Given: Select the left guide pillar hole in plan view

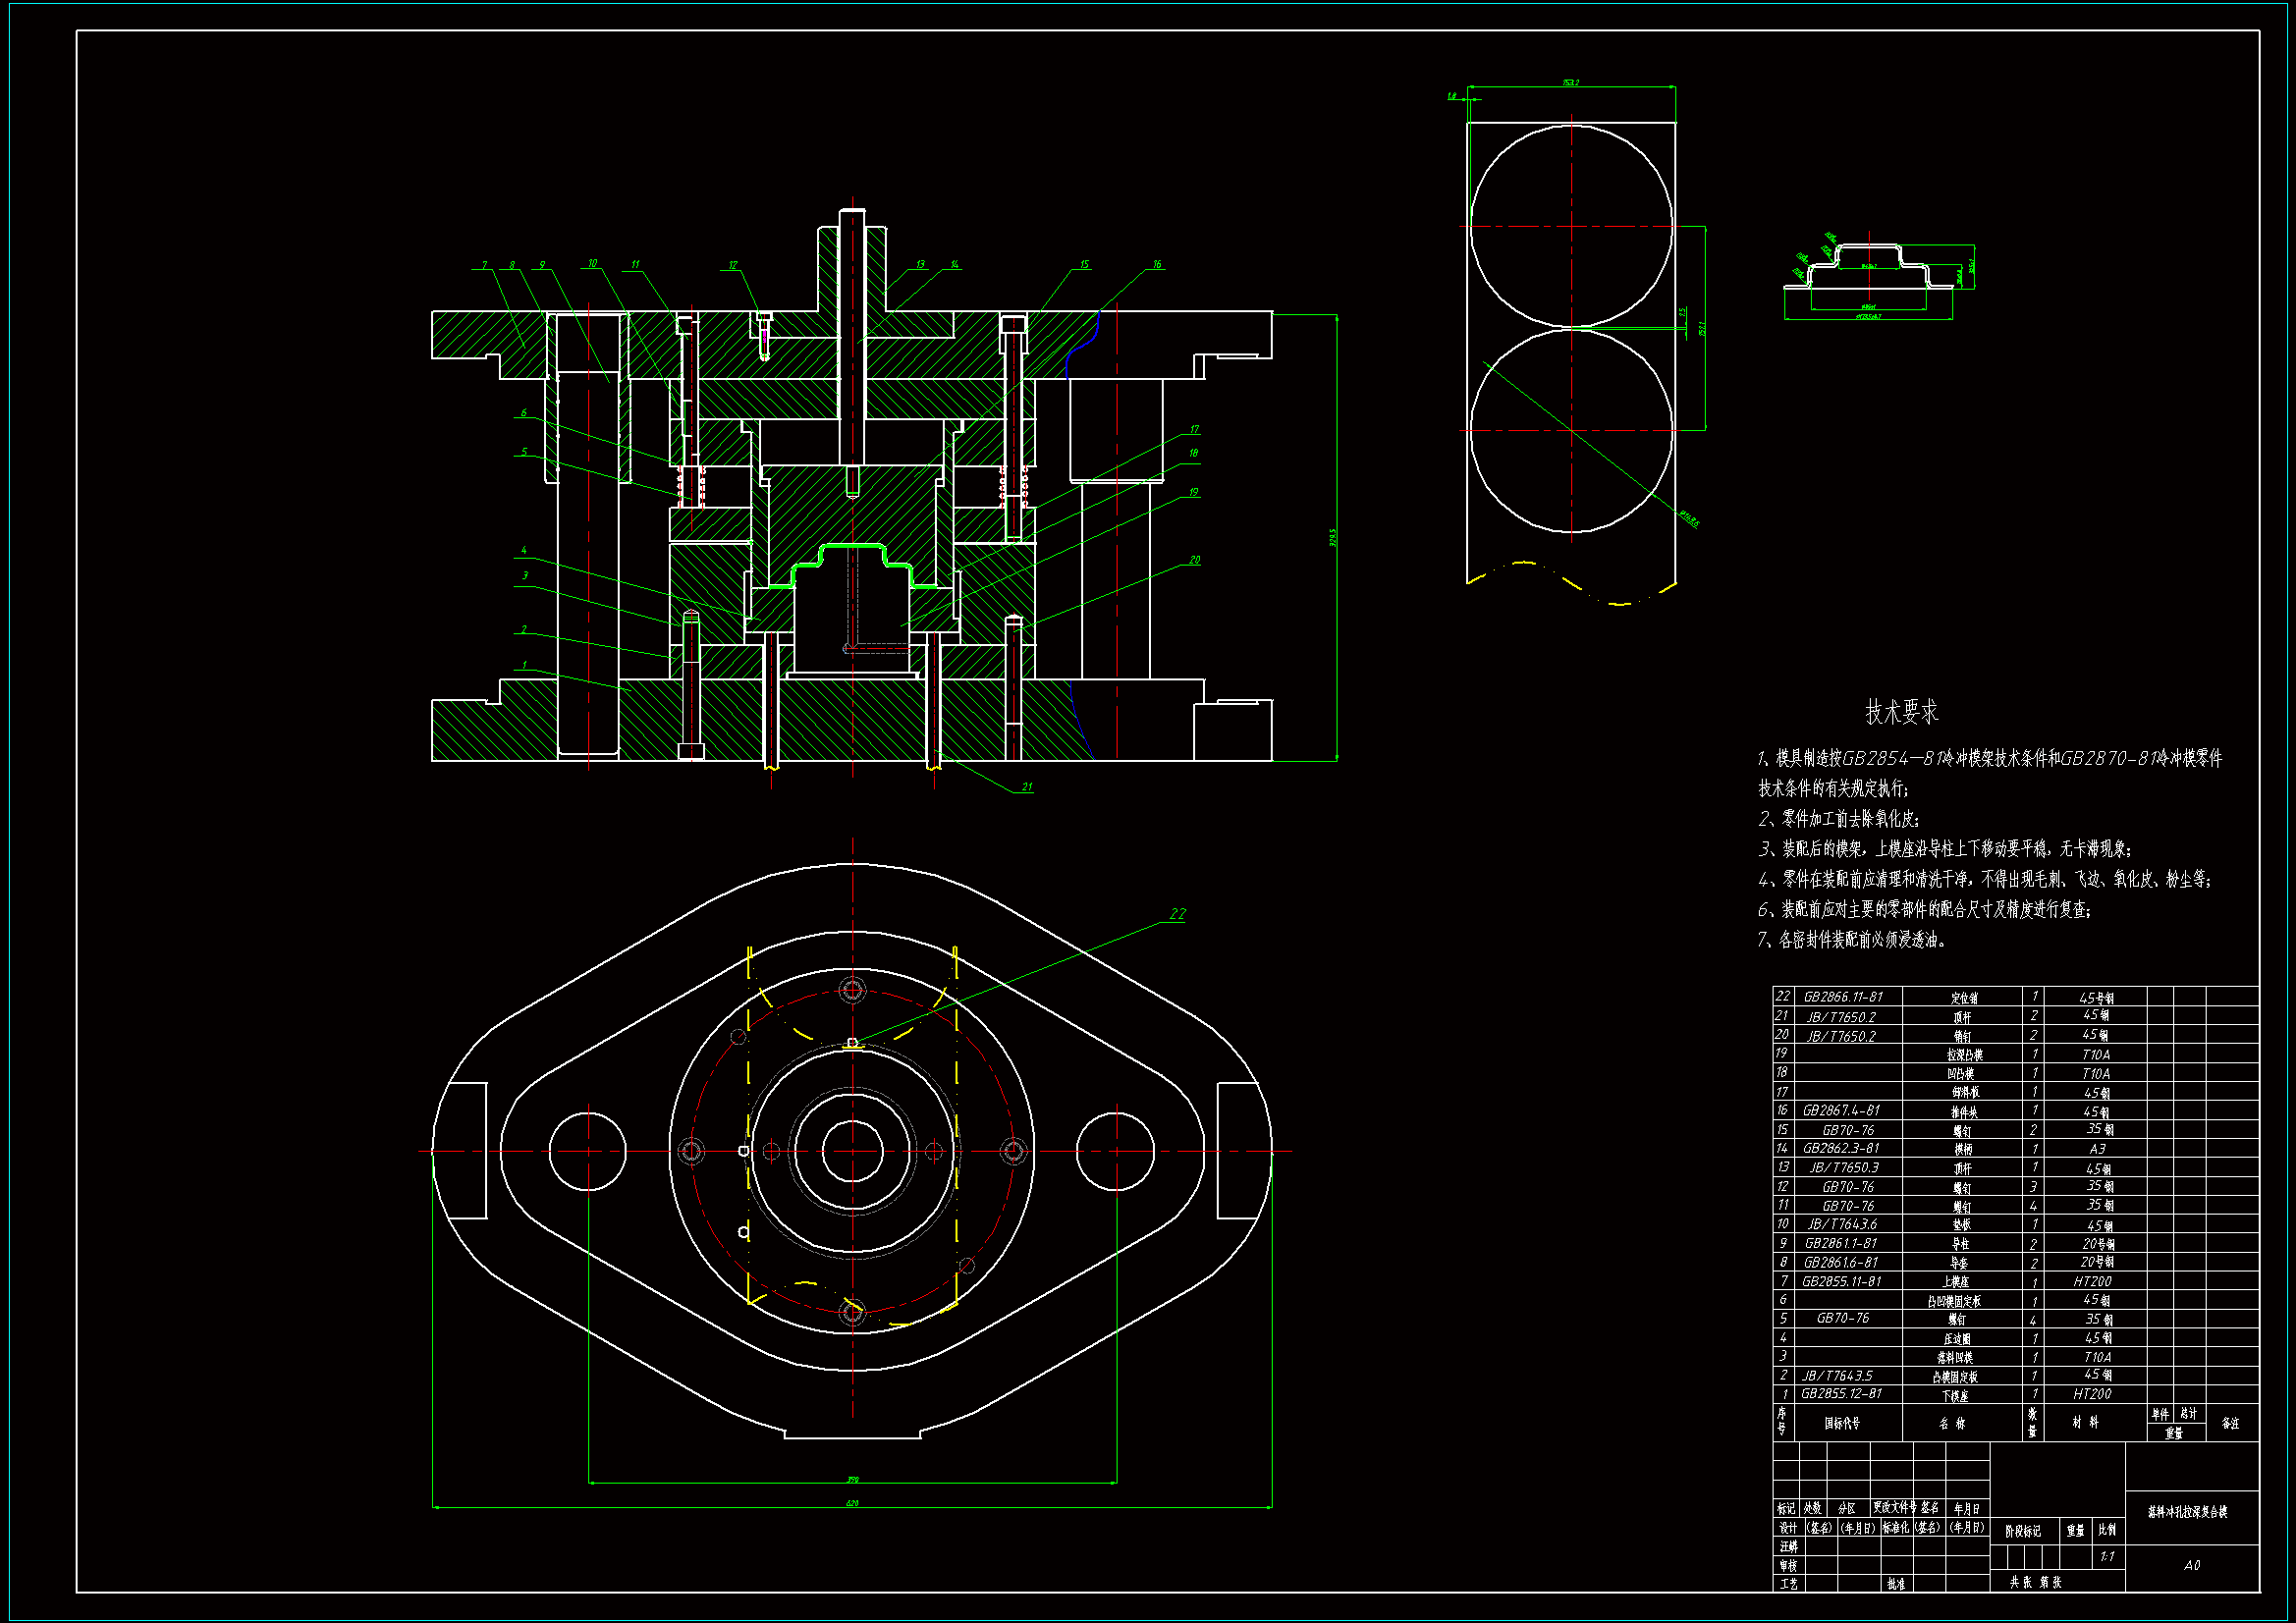Looking at the screenshot, I should [x=588, y=1151].
